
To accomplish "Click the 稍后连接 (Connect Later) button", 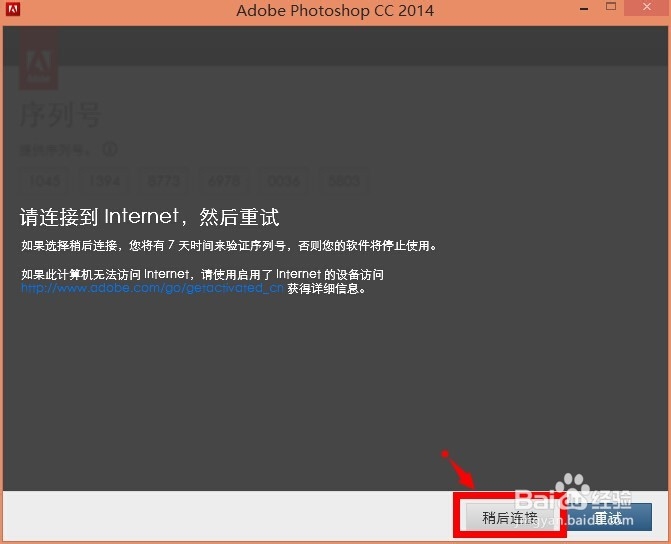I will click(510, 517).
